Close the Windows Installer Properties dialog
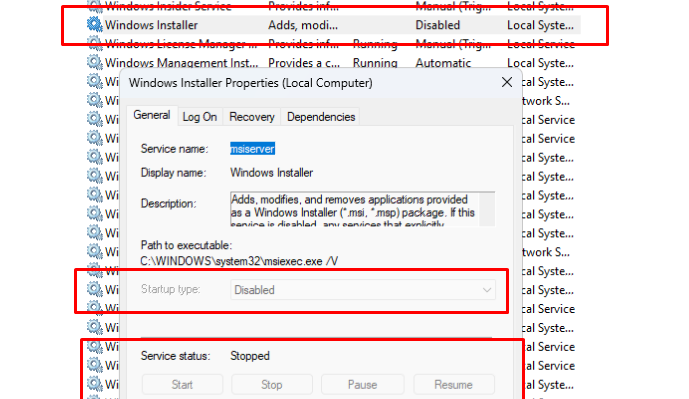This screenshot has height=399, width=689. [x=507, y=82]
